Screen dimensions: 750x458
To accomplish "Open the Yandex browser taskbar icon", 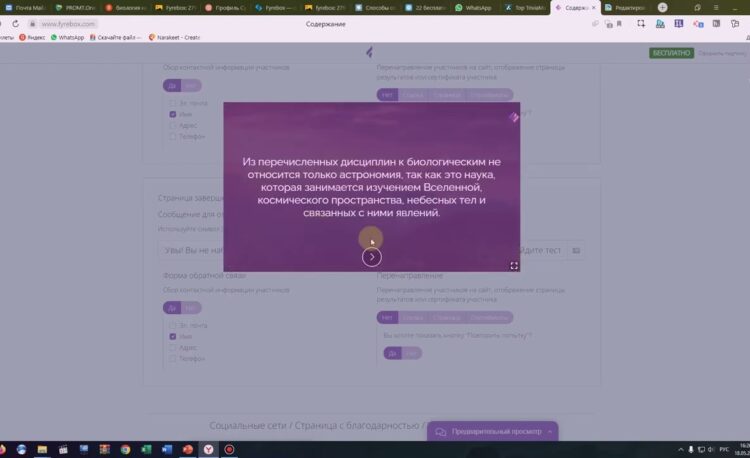I will (207, 449).
